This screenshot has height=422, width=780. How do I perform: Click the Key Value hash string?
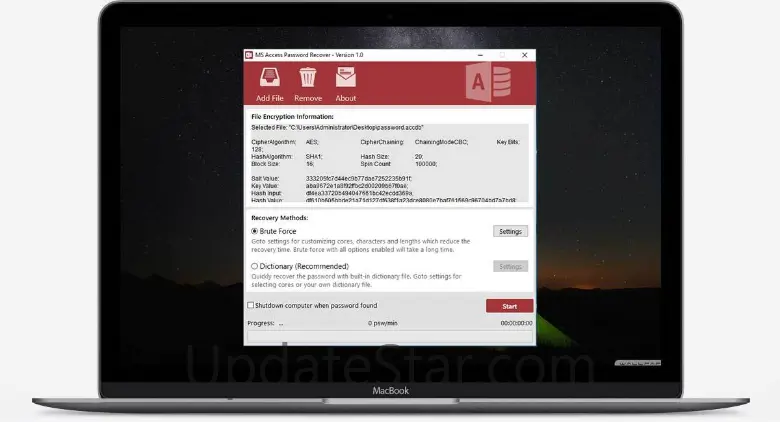[357, 186]
